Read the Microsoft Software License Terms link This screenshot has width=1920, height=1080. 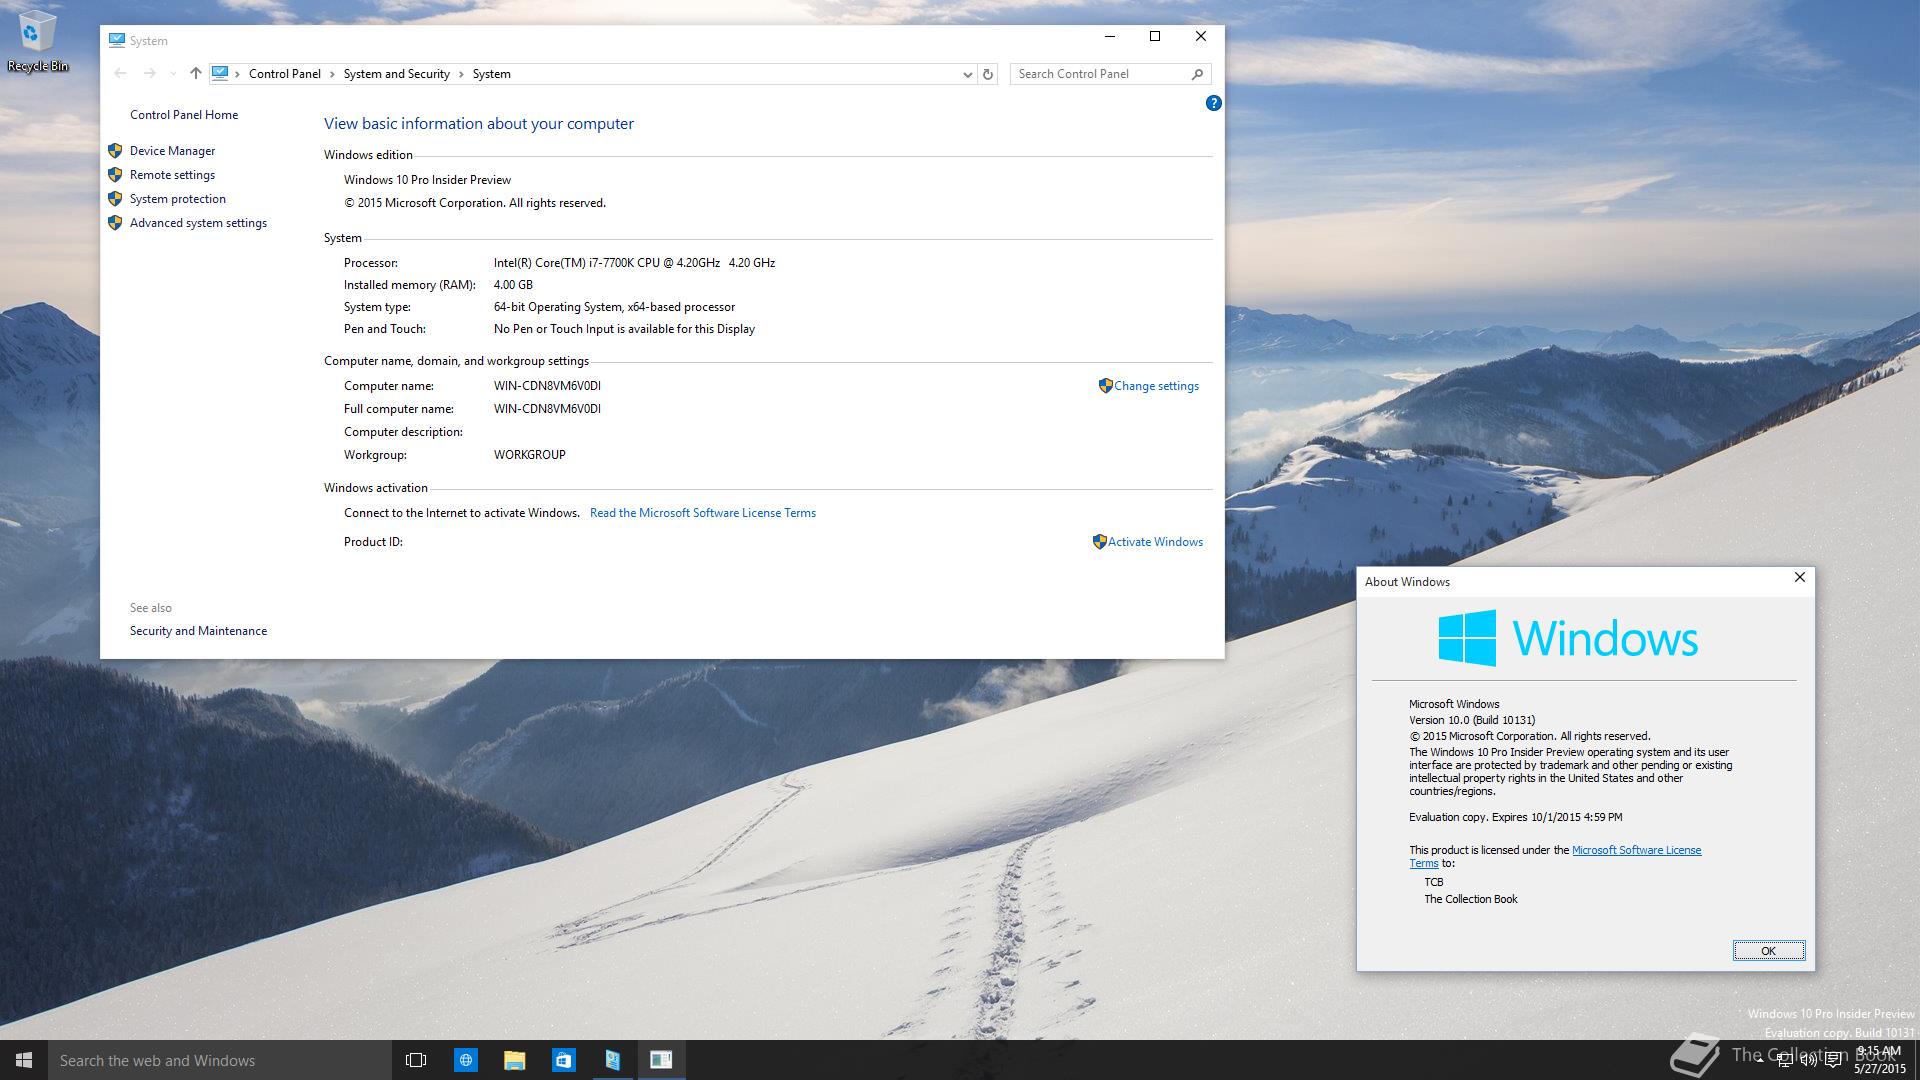pyautogui.click(x=703, y=513)
